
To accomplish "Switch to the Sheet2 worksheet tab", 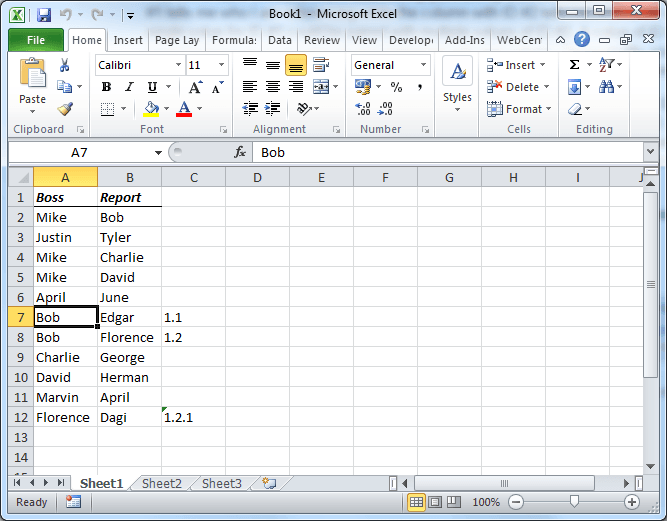I will click(x=162, y=483).
